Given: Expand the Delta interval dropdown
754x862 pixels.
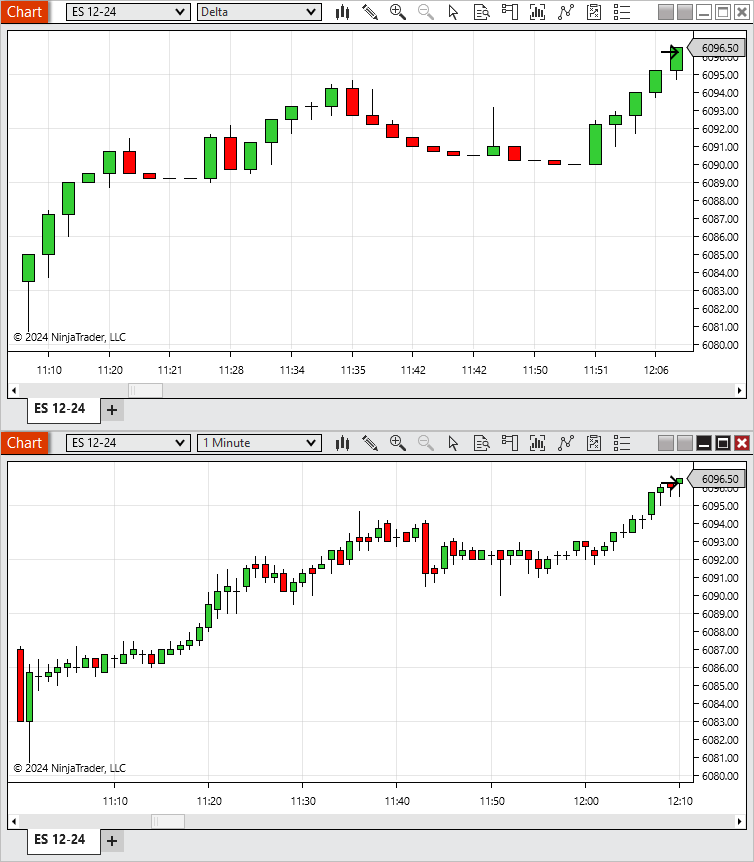Looking at the screenshot, I should tap(259, 12).
